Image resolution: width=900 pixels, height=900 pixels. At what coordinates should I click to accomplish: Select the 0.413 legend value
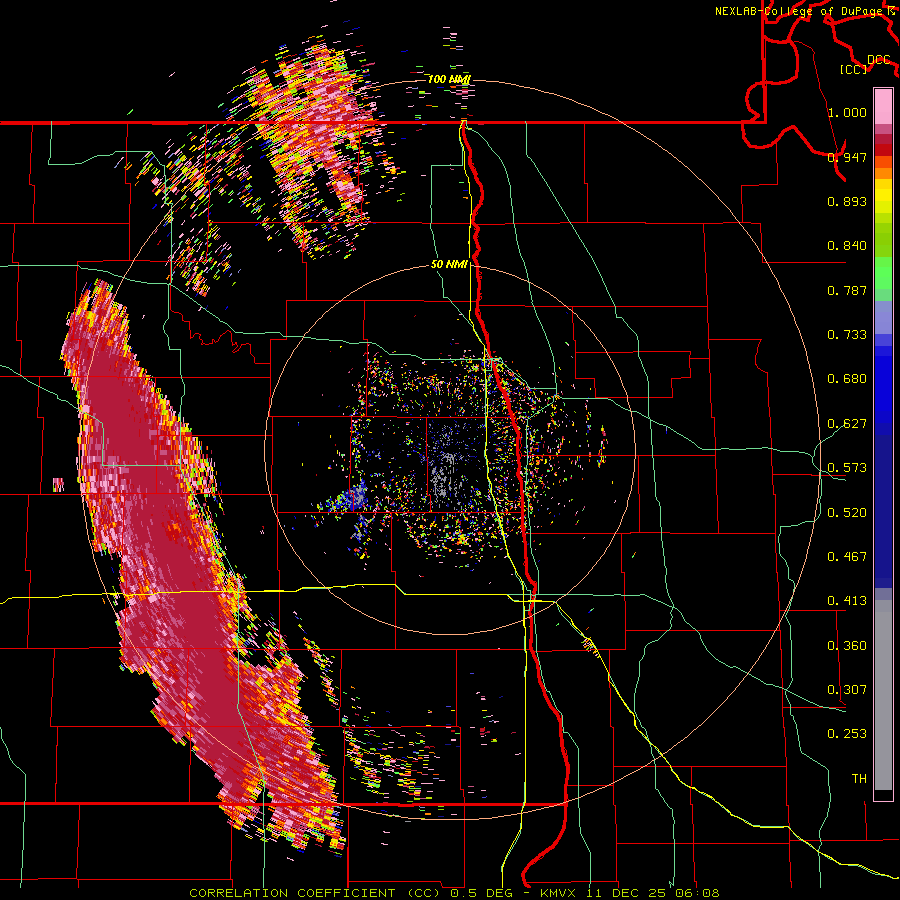(x=847, y=600)
